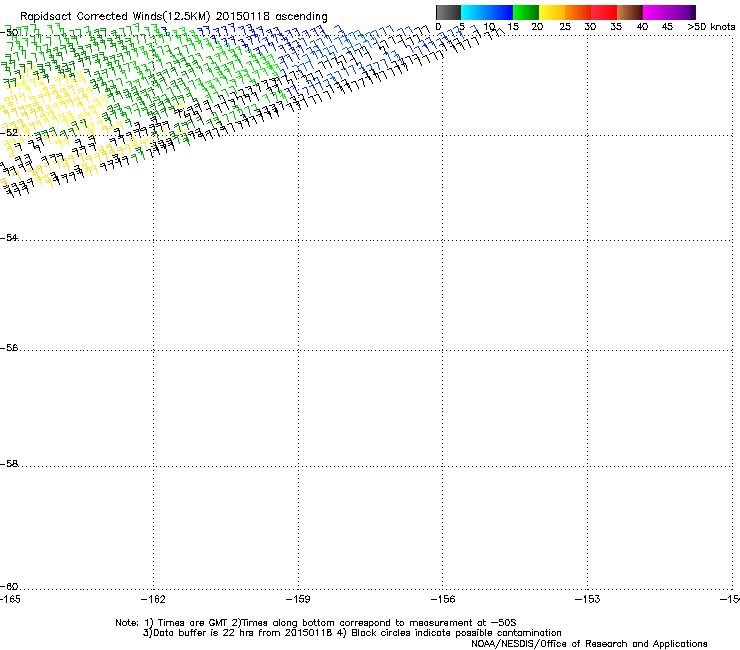The width and height of the screenshot is (740, 650).
Task: Click the yellow 20-25 knots legend segment
Action: pyautogui.click(x=552, y=12)
